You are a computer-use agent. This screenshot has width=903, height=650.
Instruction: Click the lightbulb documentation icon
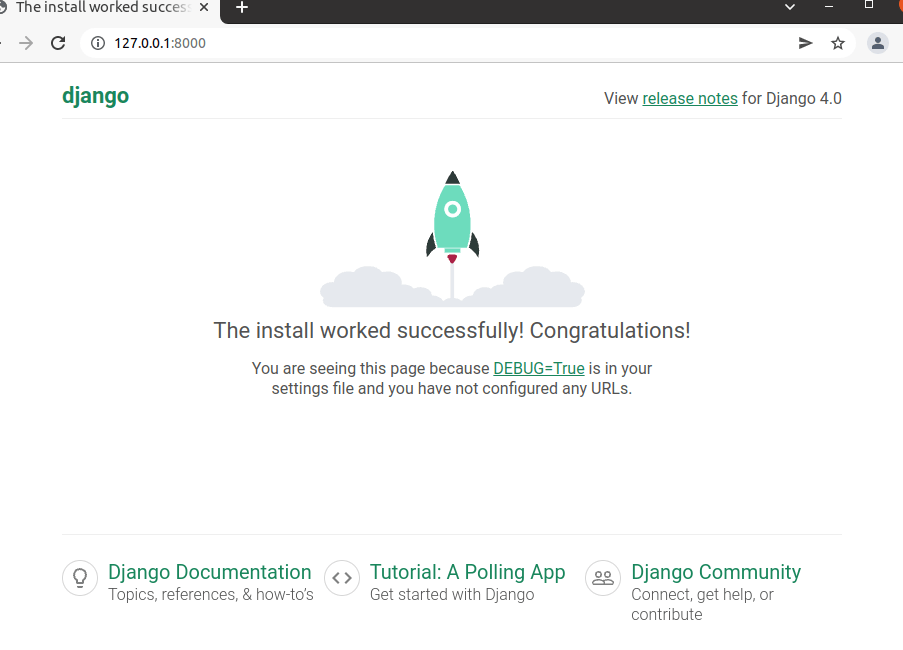(80, 578)
